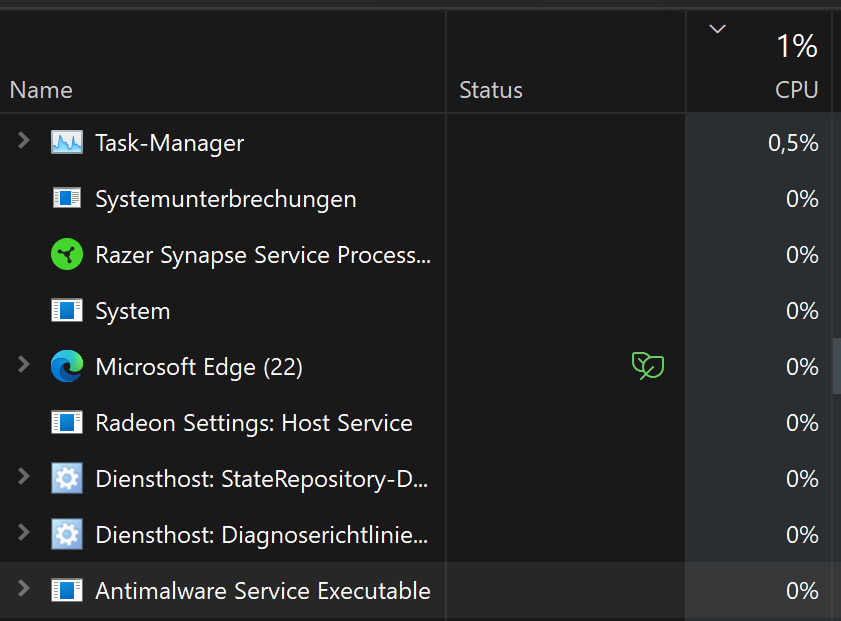Select the Razer Synapse Service Process row
841x621 pixels.
(x=262, y=255)
